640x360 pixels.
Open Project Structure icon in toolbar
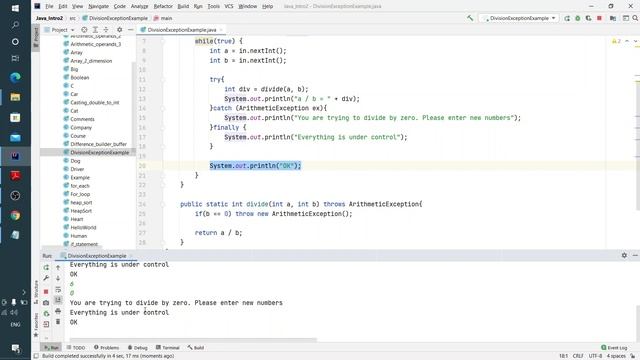pos(613,18)
